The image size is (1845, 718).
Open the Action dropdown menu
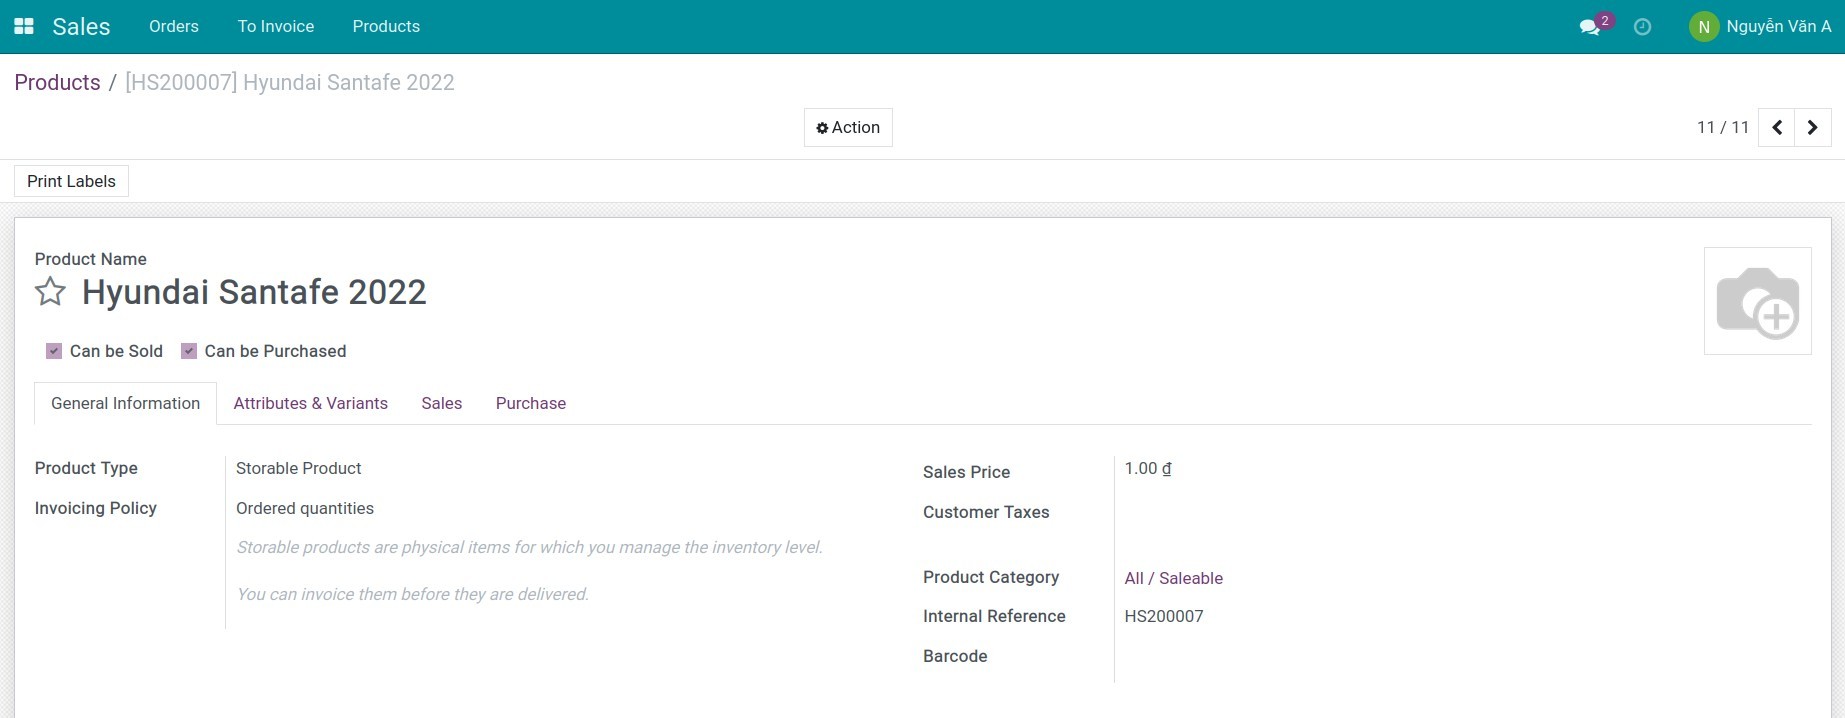(848, 128)
